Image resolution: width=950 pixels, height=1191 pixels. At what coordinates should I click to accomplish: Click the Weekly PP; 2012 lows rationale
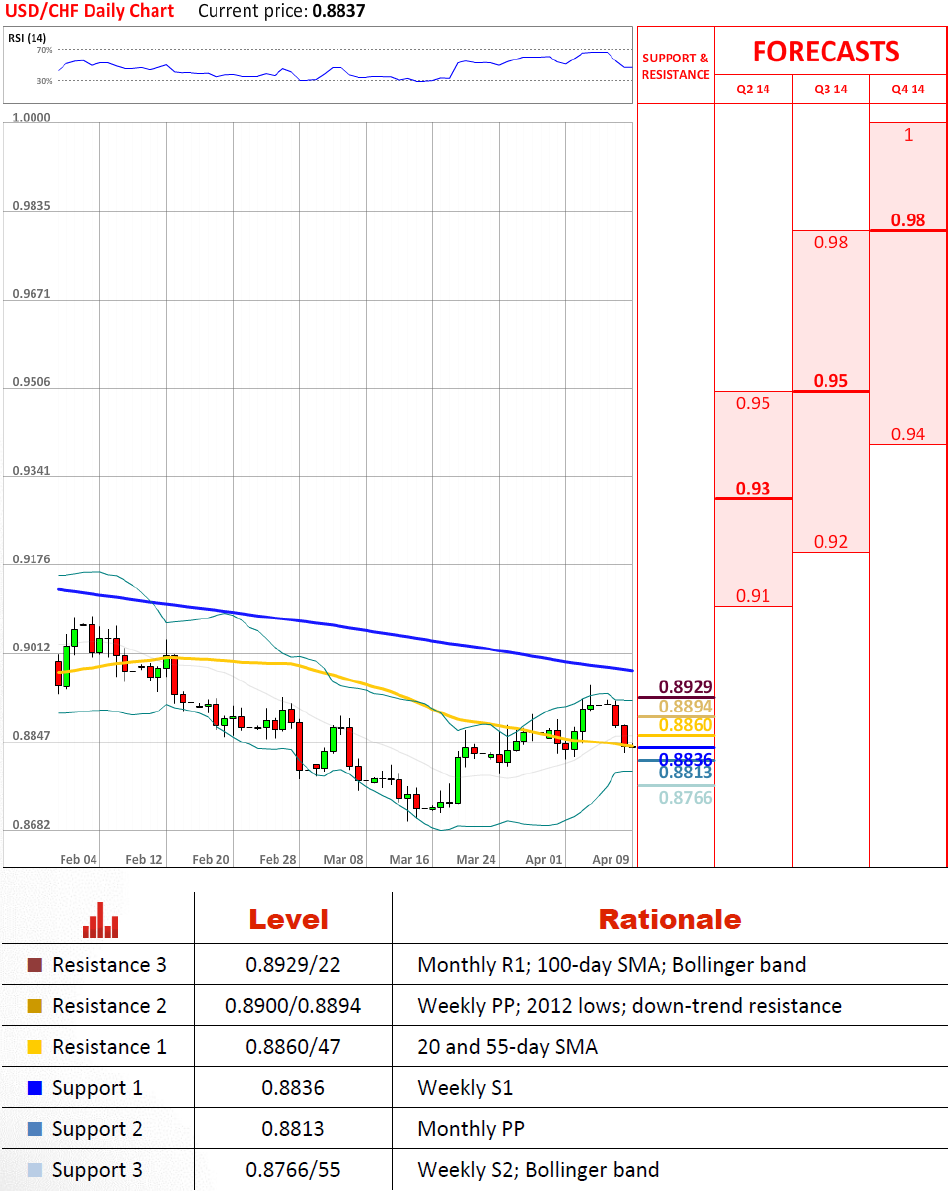pos(630,1006)
